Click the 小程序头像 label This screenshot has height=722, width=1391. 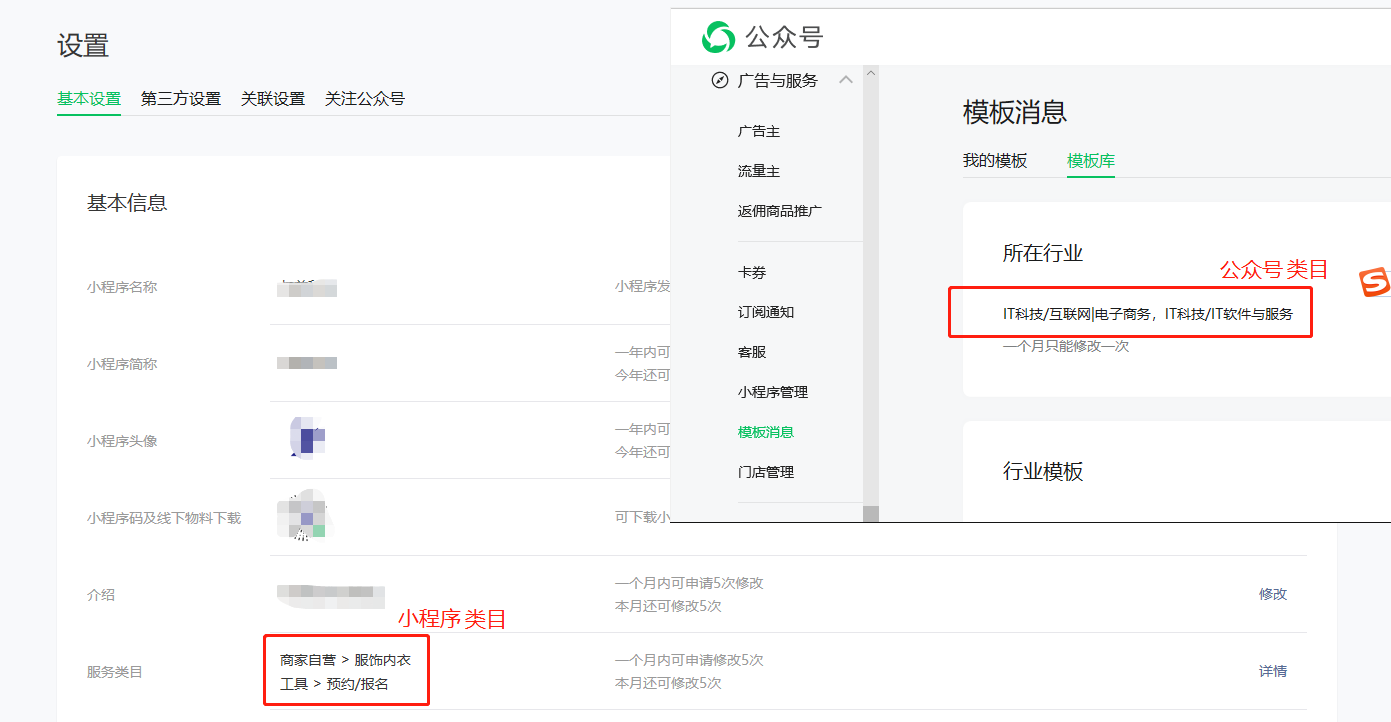[x=122, y=441]
